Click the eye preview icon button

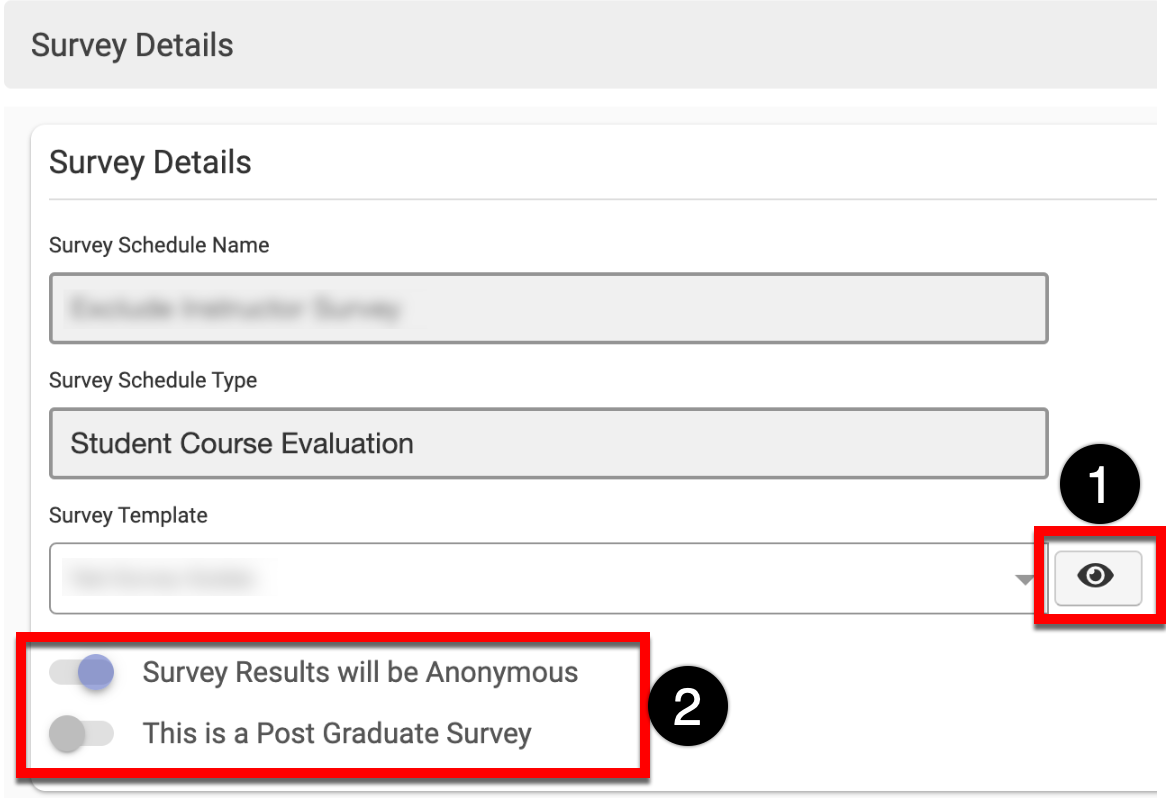[1098, 576]
